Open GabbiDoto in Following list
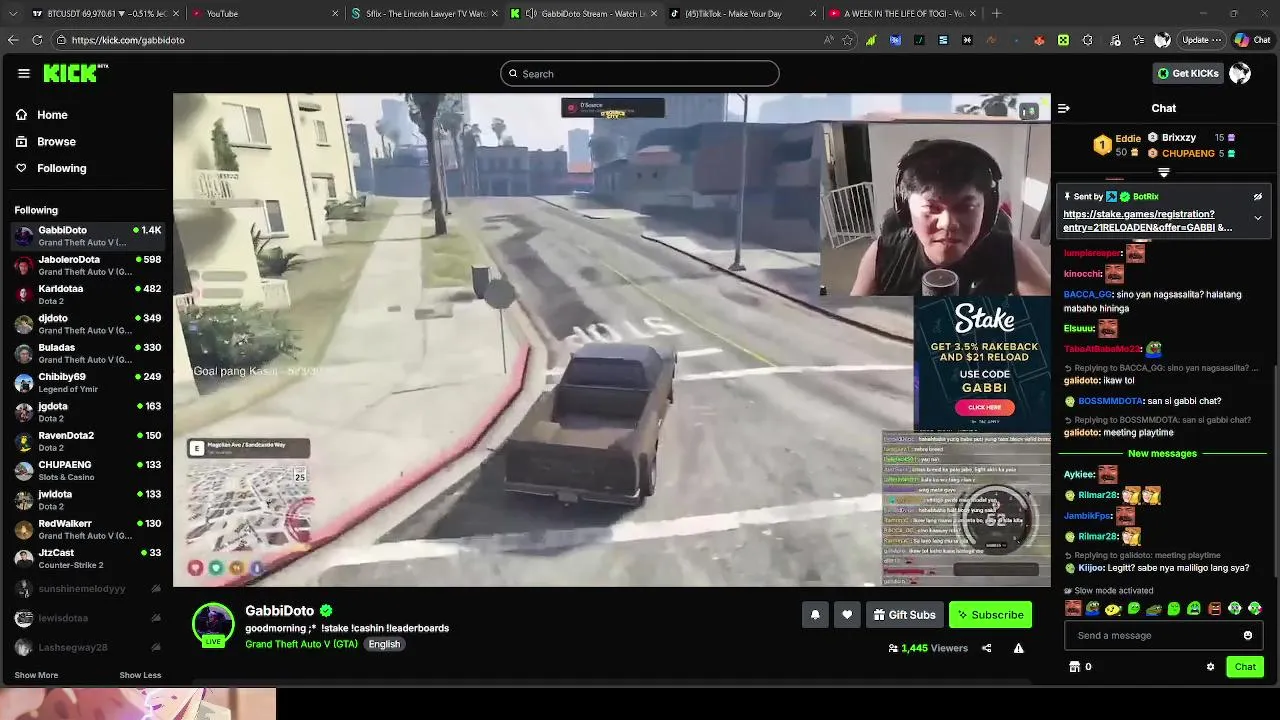Viewport: 1280px width, 720px height. [88, 236]
